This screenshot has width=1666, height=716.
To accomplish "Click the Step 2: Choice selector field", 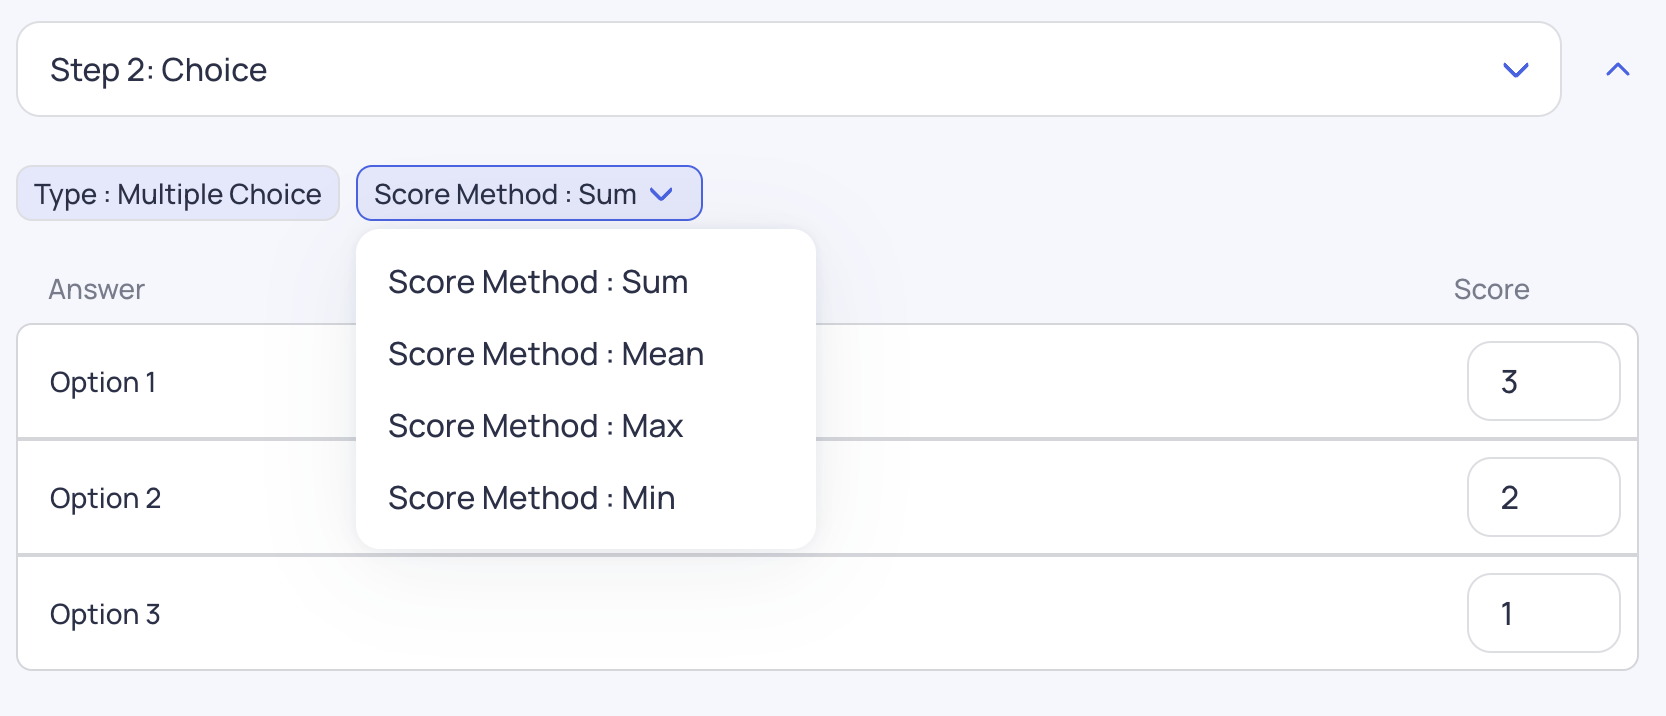I will [x=789, y=69].
